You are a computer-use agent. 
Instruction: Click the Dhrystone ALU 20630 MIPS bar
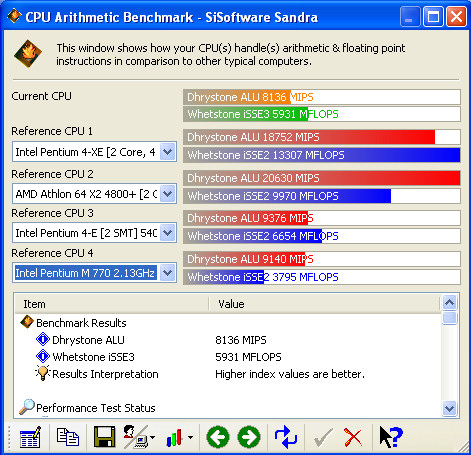click(x=322, y=178)
